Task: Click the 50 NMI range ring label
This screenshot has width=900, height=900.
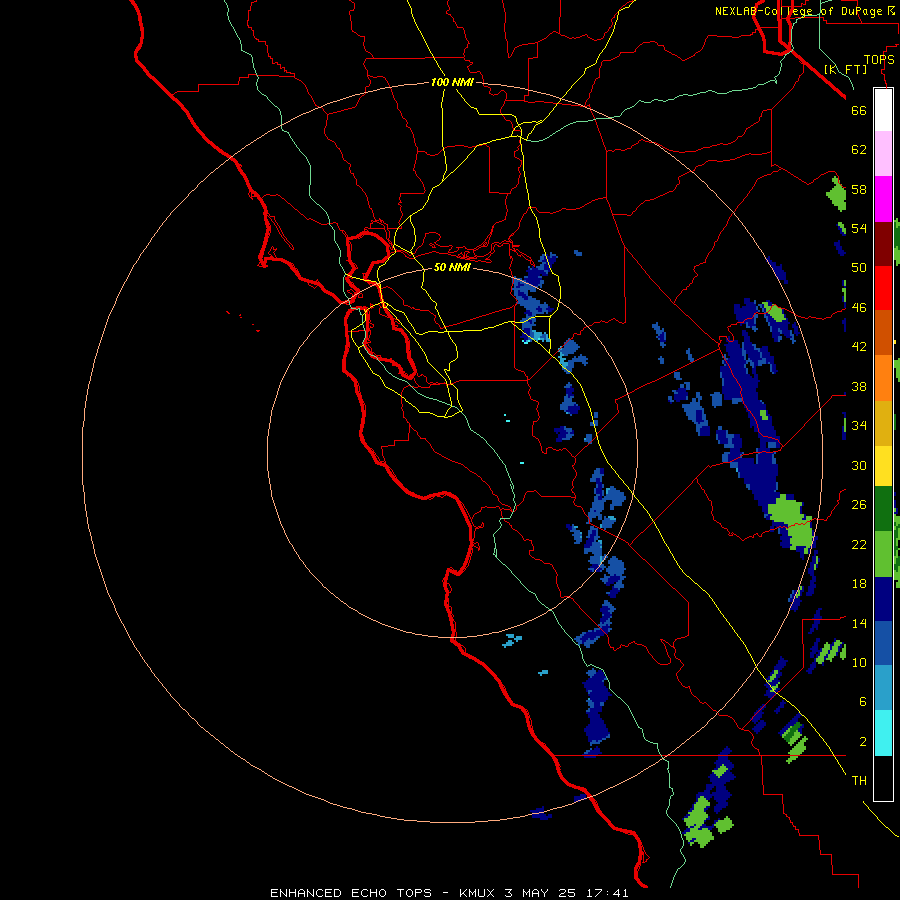Action: pyautogui.click(x=452, y=267)
